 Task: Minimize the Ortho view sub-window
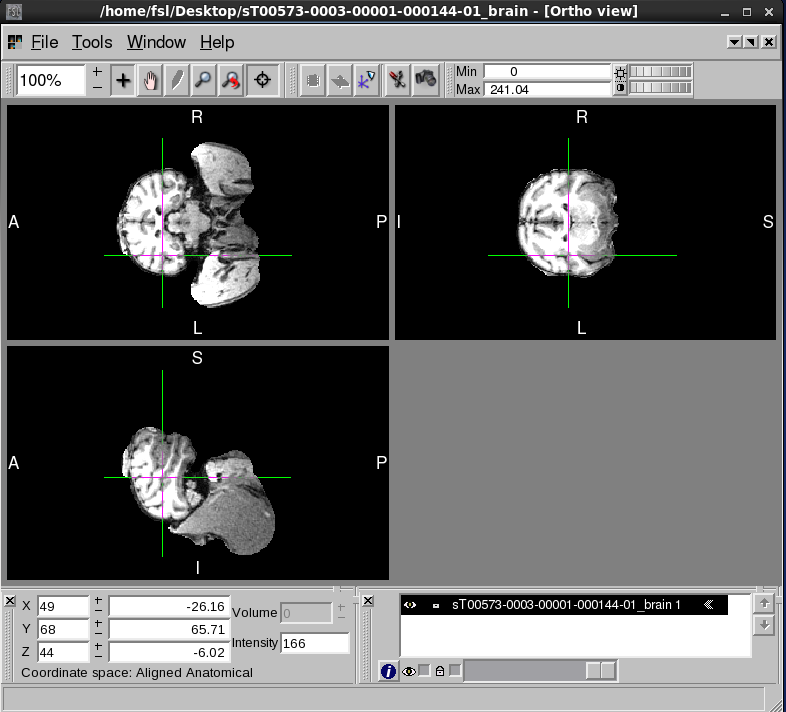(734, 42)
